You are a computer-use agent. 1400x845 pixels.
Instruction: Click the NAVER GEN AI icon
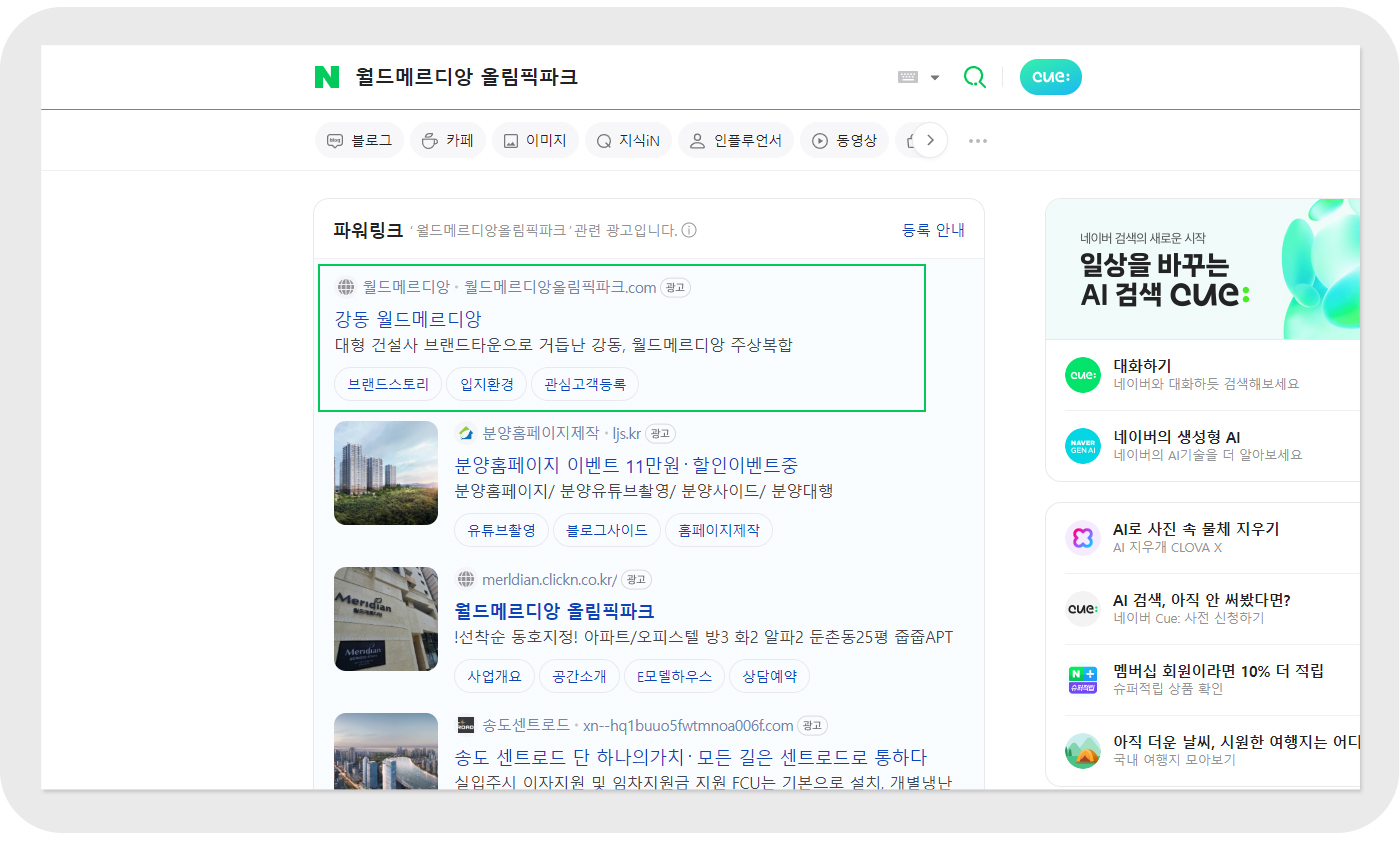tap(1083, 446)
